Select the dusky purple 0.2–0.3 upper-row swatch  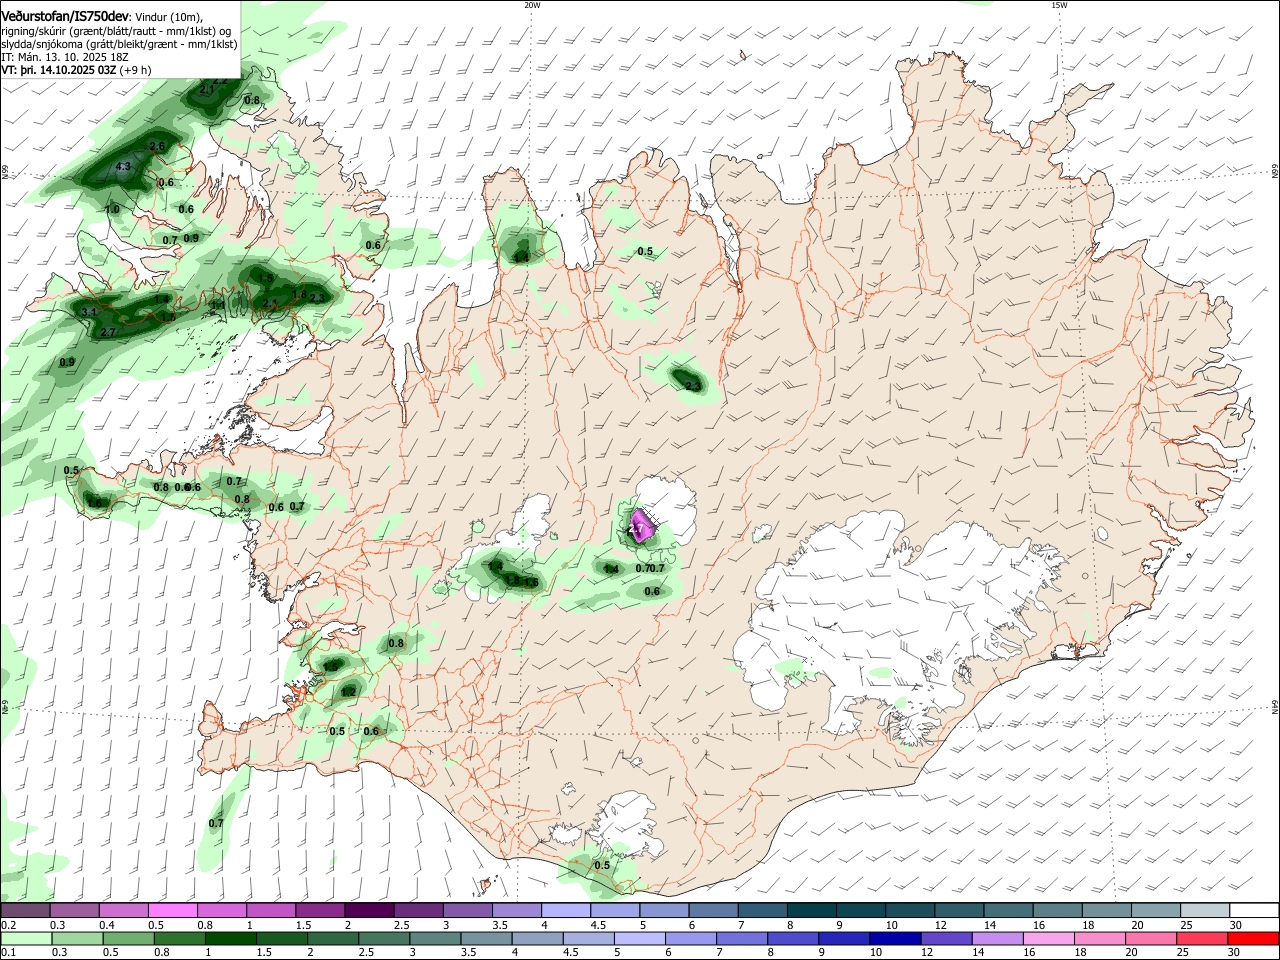[26, 910]
